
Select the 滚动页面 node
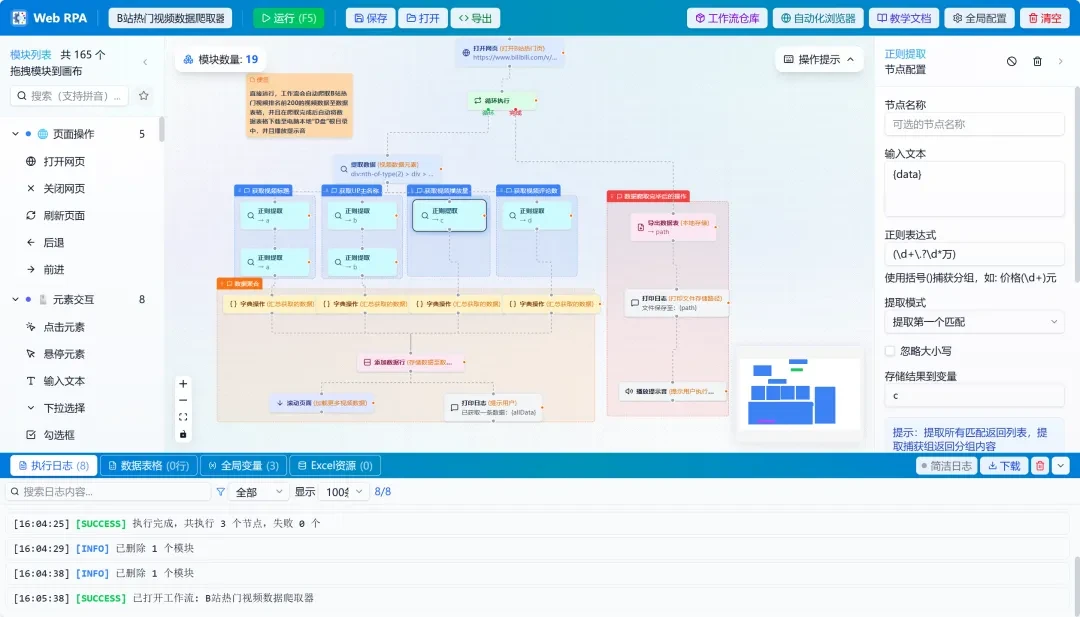tap(322, 403)
